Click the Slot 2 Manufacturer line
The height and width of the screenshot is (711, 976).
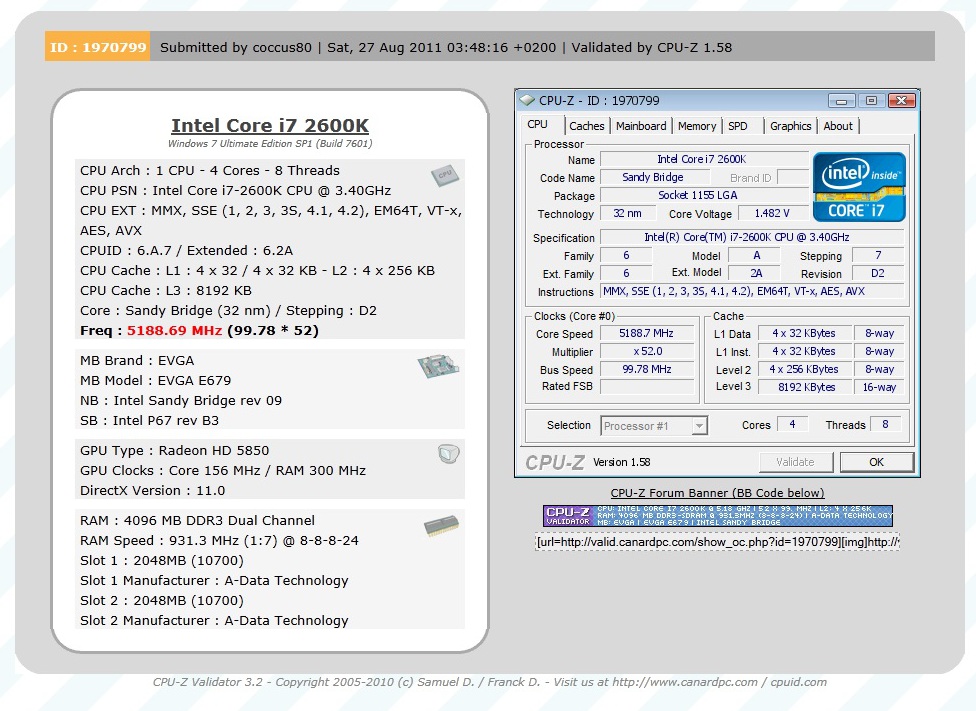(214, 621)
